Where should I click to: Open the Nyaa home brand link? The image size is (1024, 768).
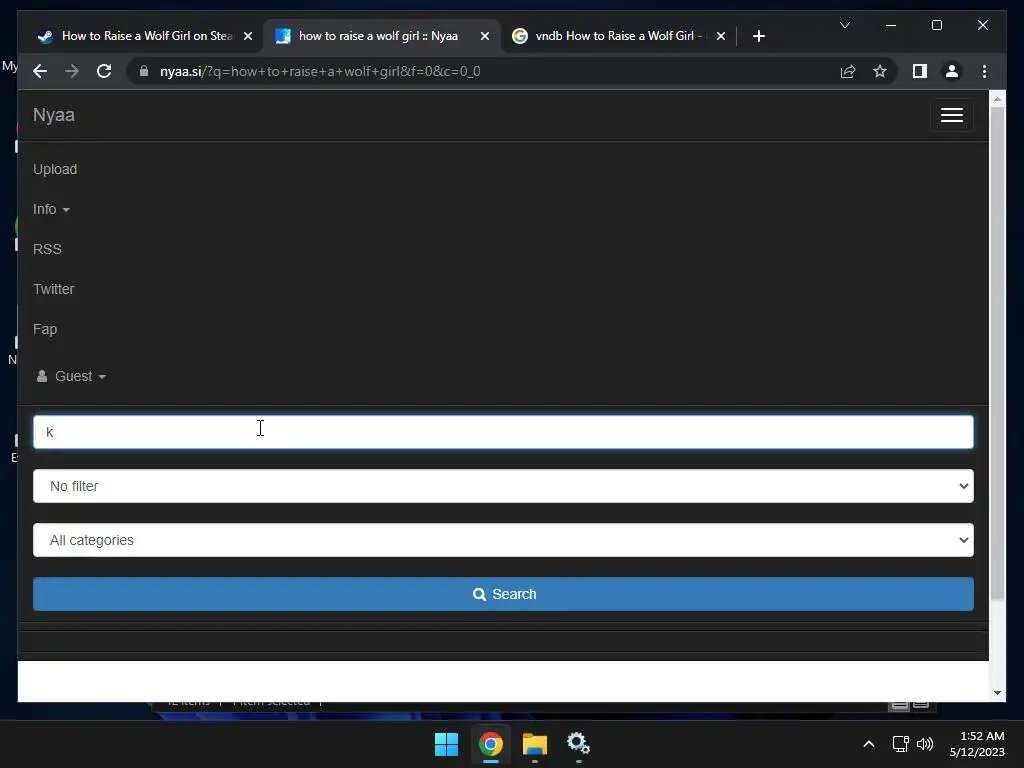coord(54,115)
